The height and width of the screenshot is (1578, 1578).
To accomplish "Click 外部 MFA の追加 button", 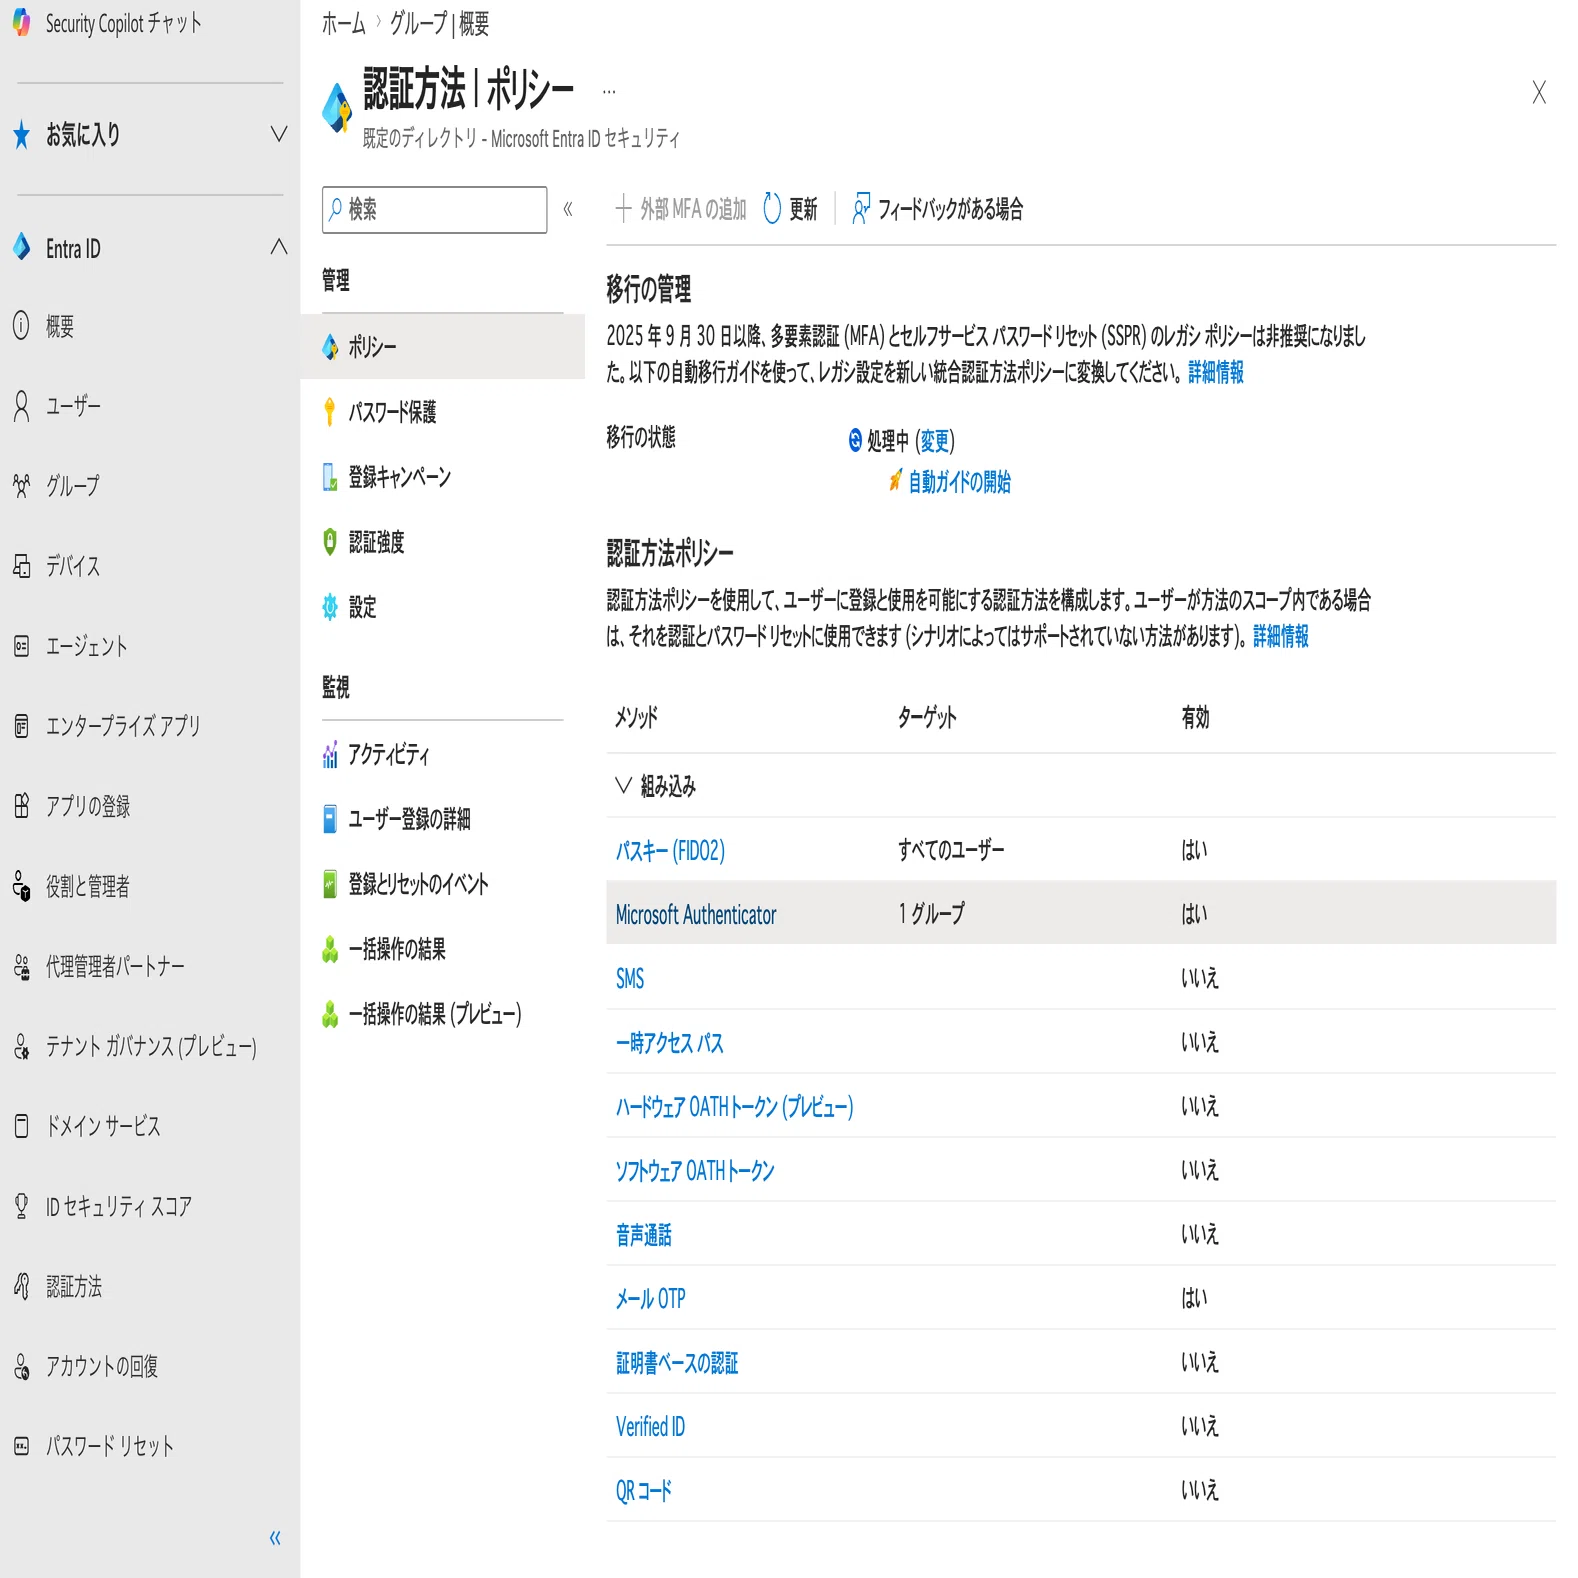I will coord(681,209).
